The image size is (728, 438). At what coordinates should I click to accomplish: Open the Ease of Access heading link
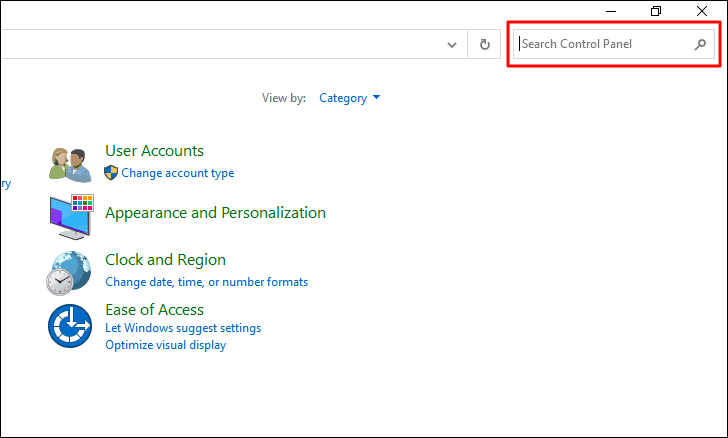[154, 310]
